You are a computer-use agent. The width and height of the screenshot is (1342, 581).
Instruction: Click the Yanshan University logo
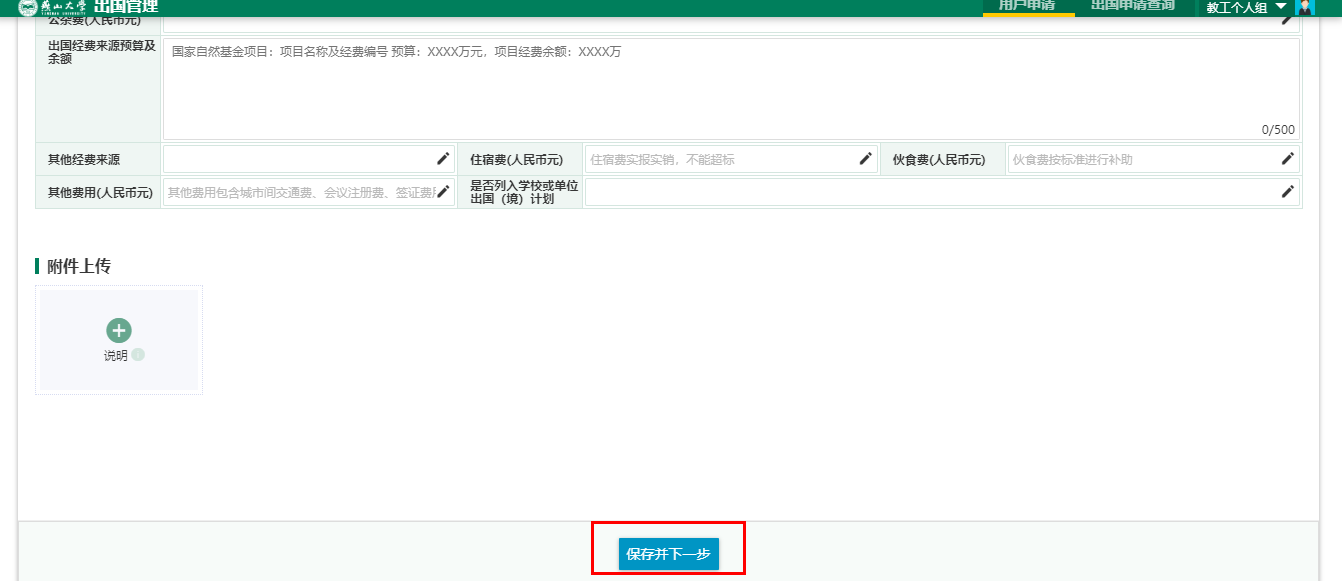(x=52, y=7)
